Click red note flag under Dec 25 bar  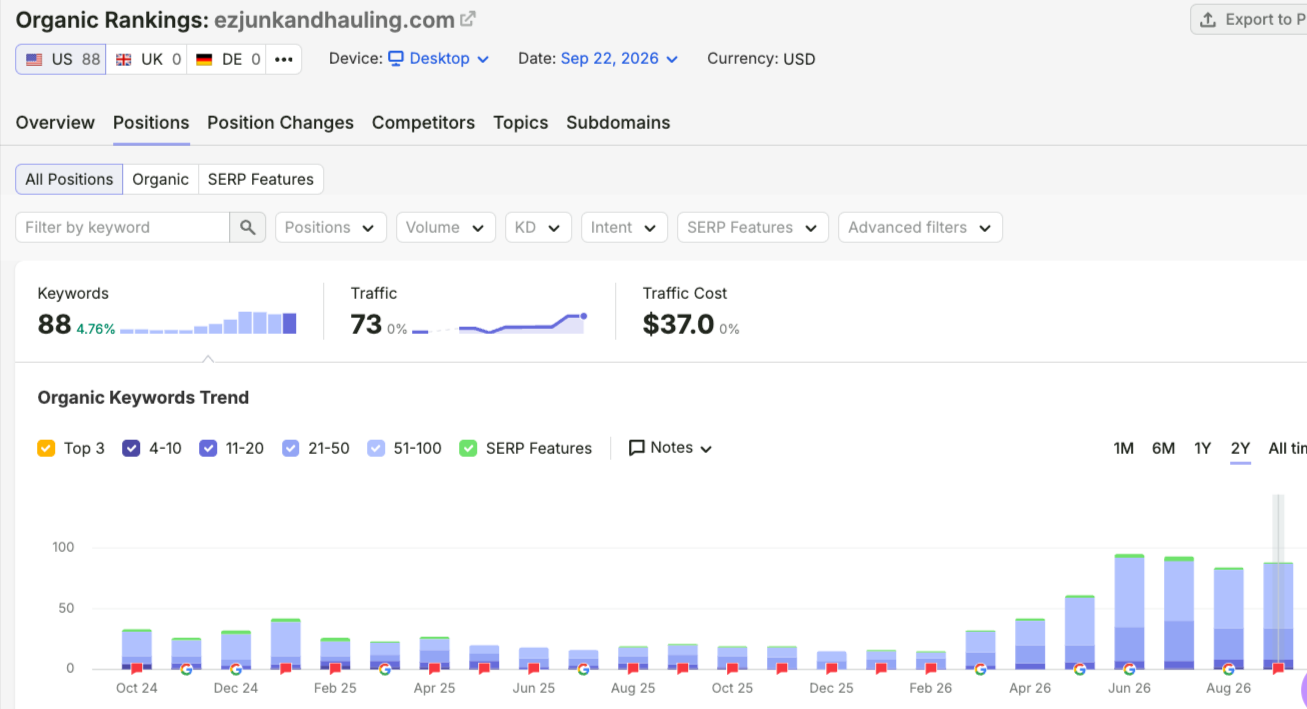[x=832, y=669]
